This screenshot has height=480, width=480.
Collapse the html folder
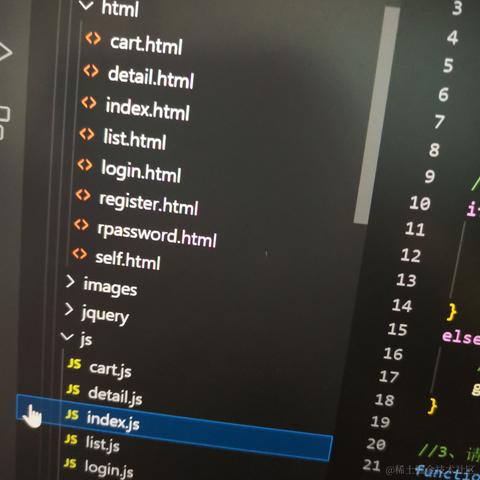click(x=86, y=5)
